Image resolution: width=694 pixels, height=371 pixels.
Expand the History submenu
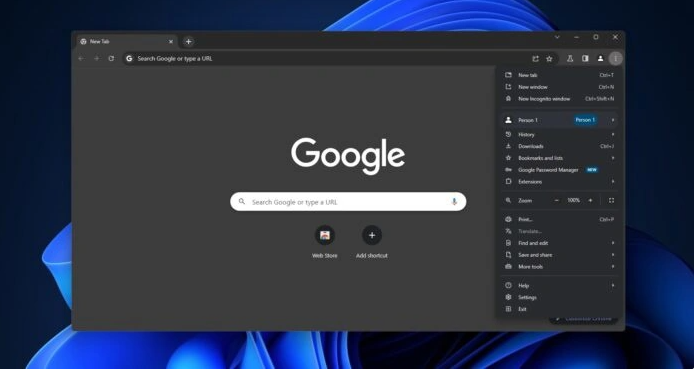click(559, 134)
